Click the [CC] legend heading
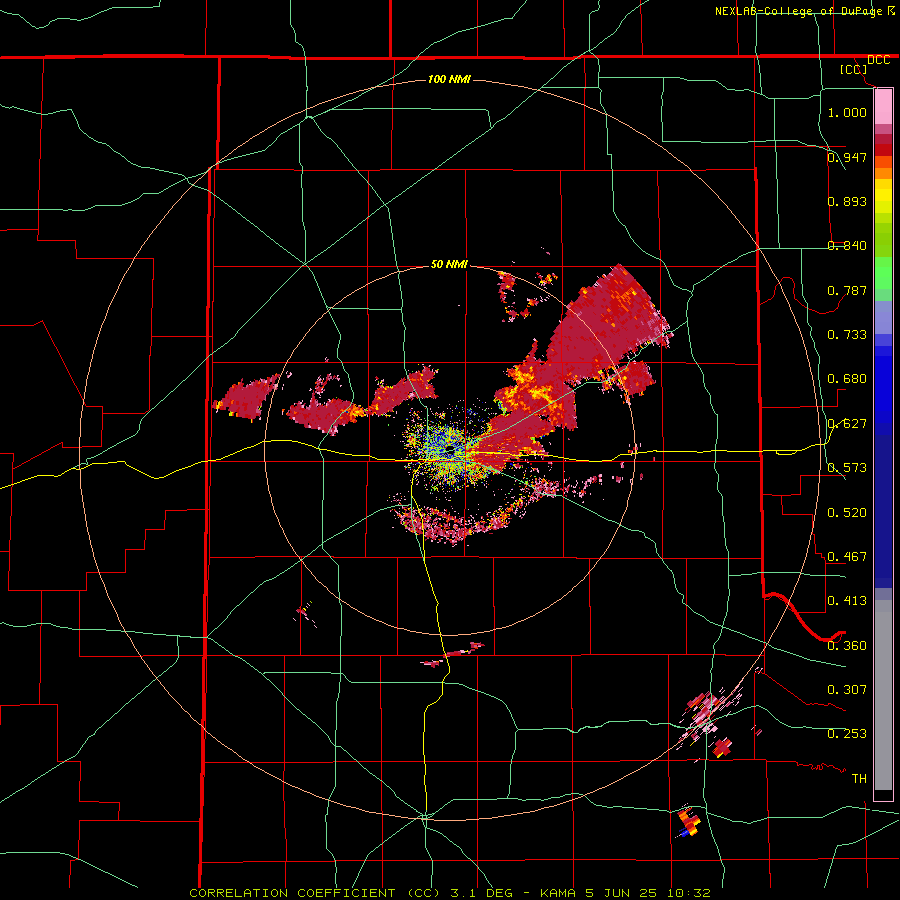Screen dimensions: 900x900 click(854, 69)
